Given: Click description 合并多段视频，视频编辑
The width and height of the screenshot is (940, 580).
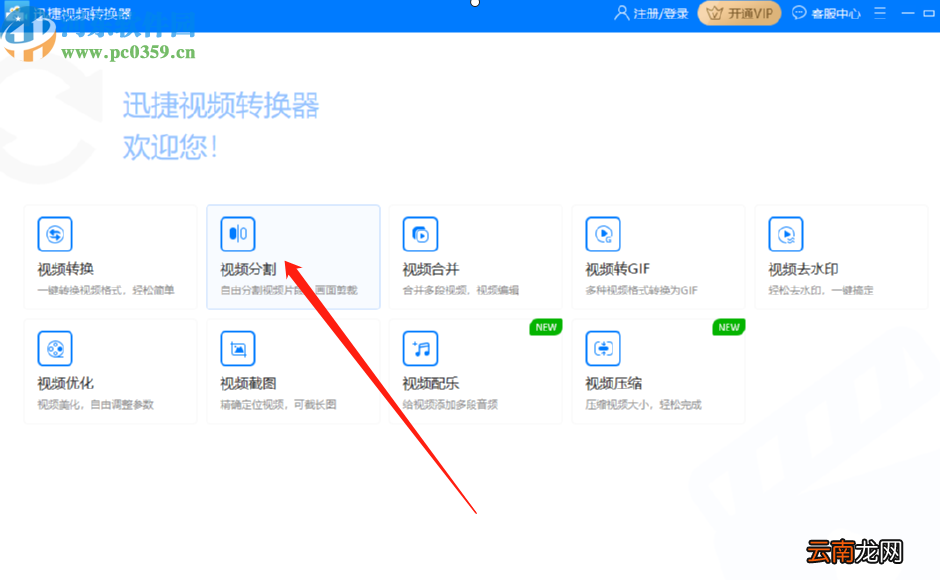Looking at the screenshot, I should tap(460, 290).
